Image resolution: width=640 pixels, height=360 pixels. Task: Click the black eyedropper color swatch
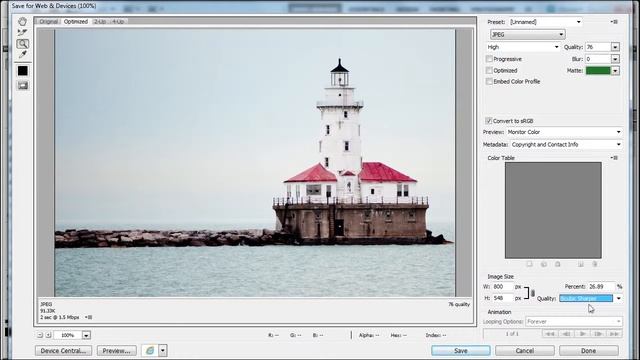tap(22, 71)
